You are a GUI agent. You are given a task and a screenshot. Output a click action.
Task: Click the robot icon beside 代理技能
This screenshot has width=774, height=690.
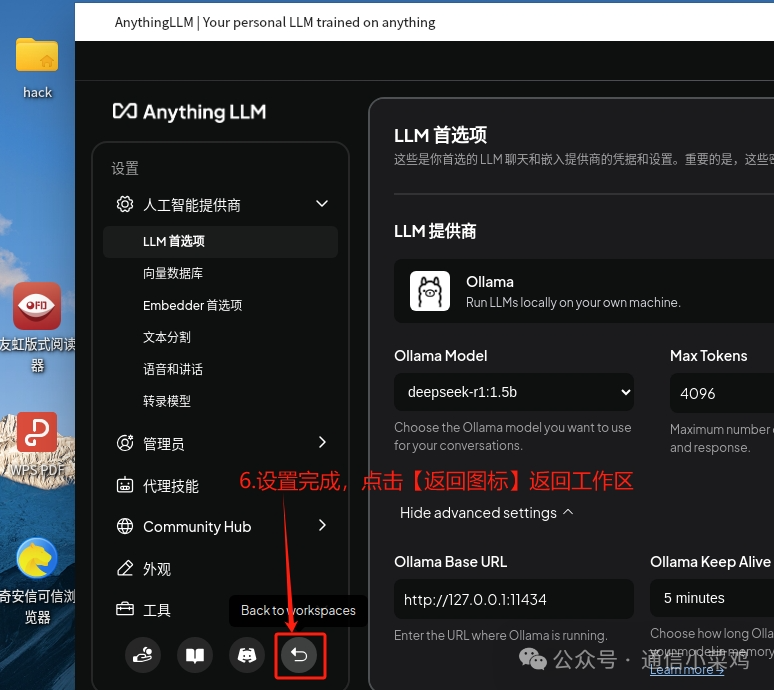point(125,485)
